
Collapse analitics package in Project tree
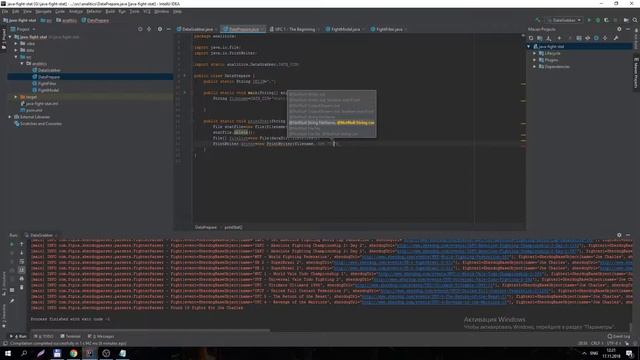click(22, 63)
